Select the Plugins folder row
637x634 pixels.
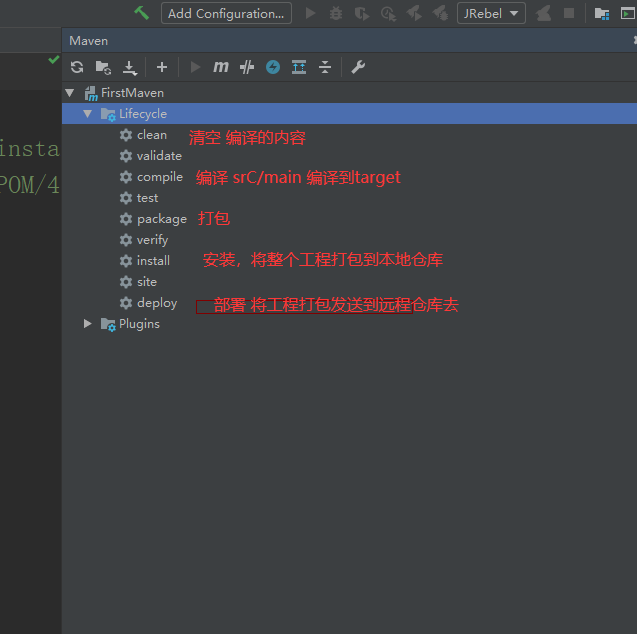[x=349, y=324]
